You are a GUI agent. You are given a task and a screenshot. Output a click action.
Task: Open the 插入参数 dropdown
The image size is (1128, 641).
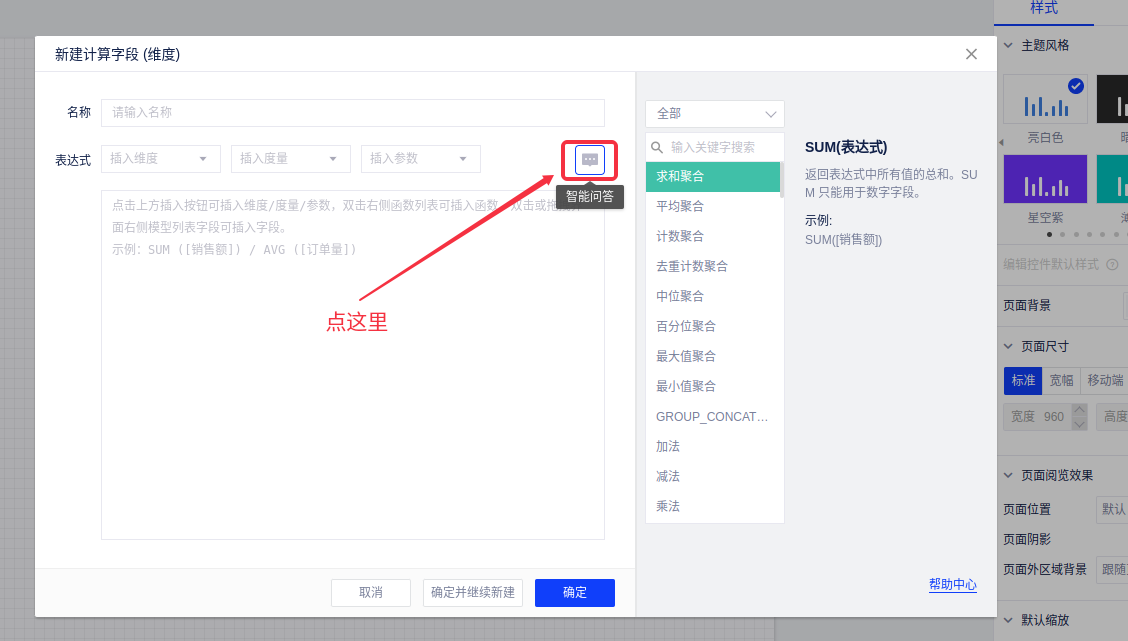[x=420, y=159]
